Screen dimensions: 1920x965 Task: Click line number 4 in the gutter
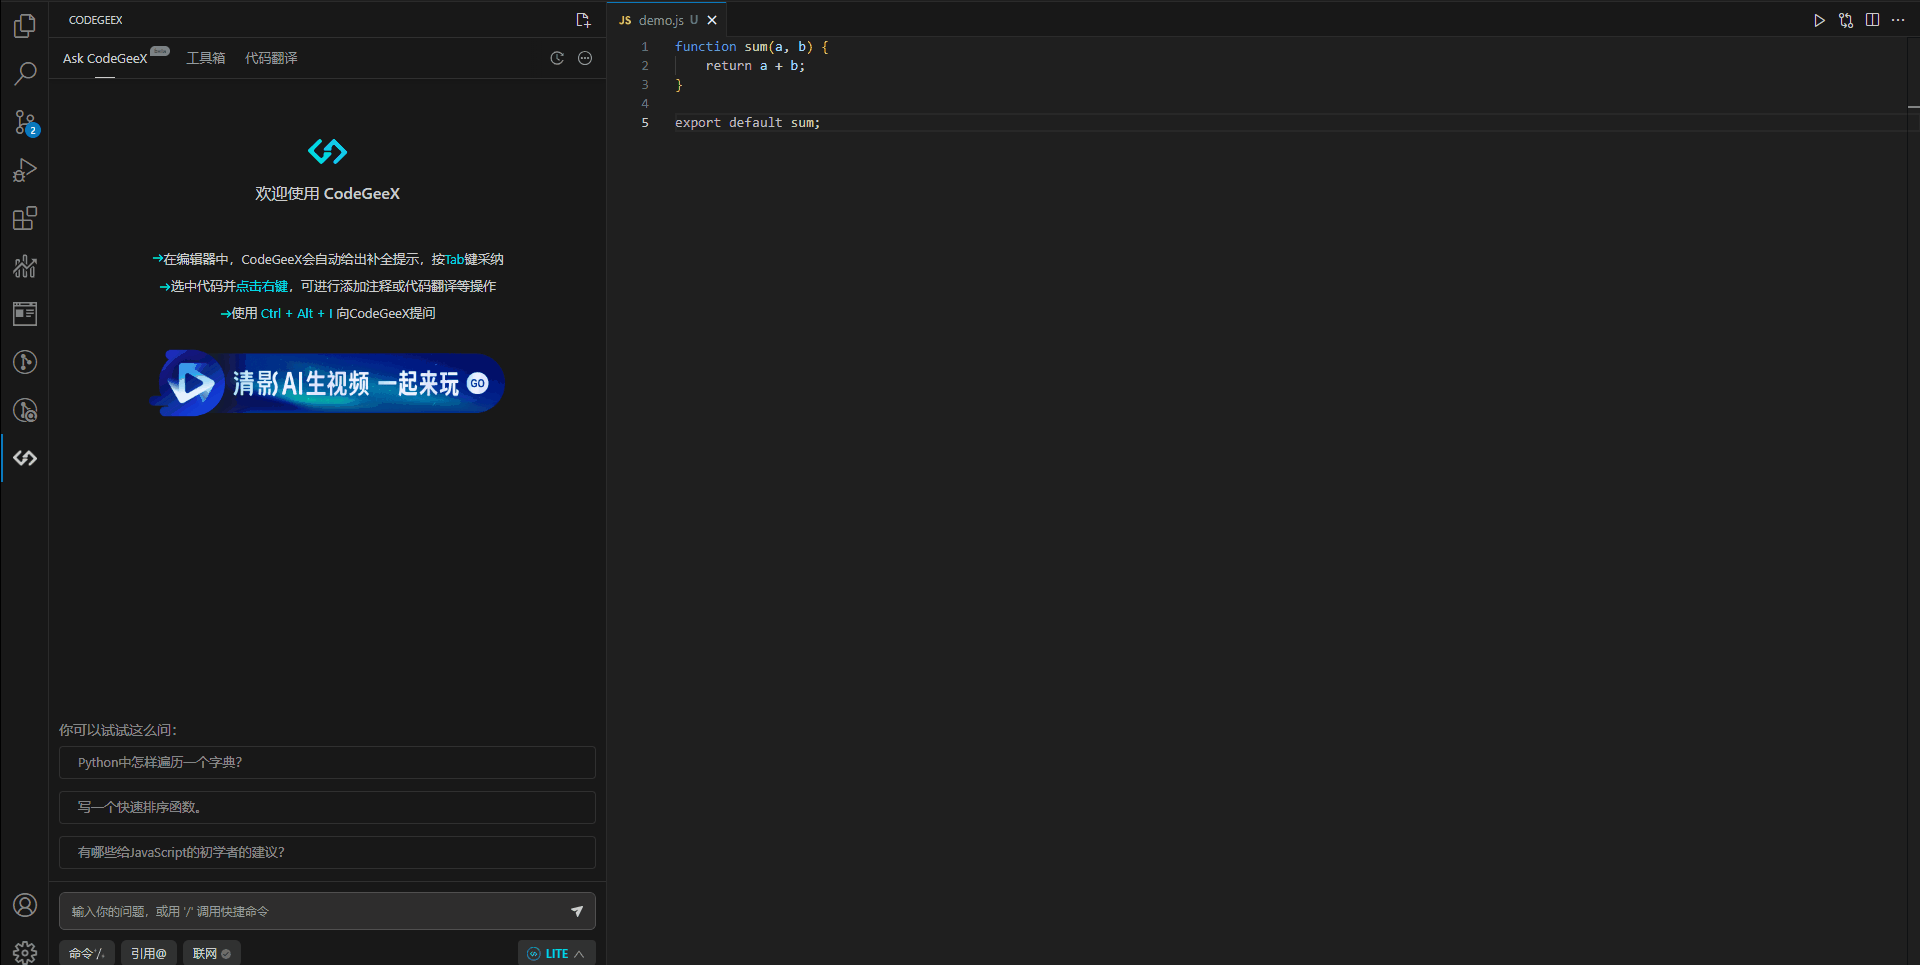pos(645,104)
